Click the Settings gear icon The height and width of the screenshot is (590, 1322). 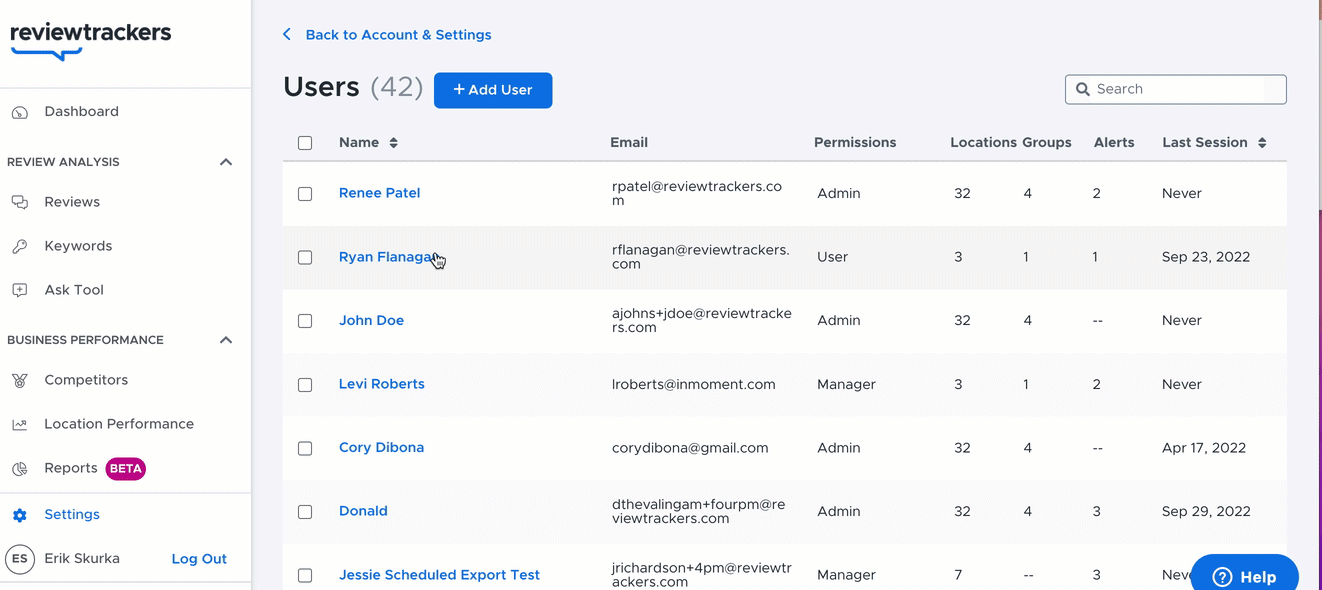coord(20,515)
